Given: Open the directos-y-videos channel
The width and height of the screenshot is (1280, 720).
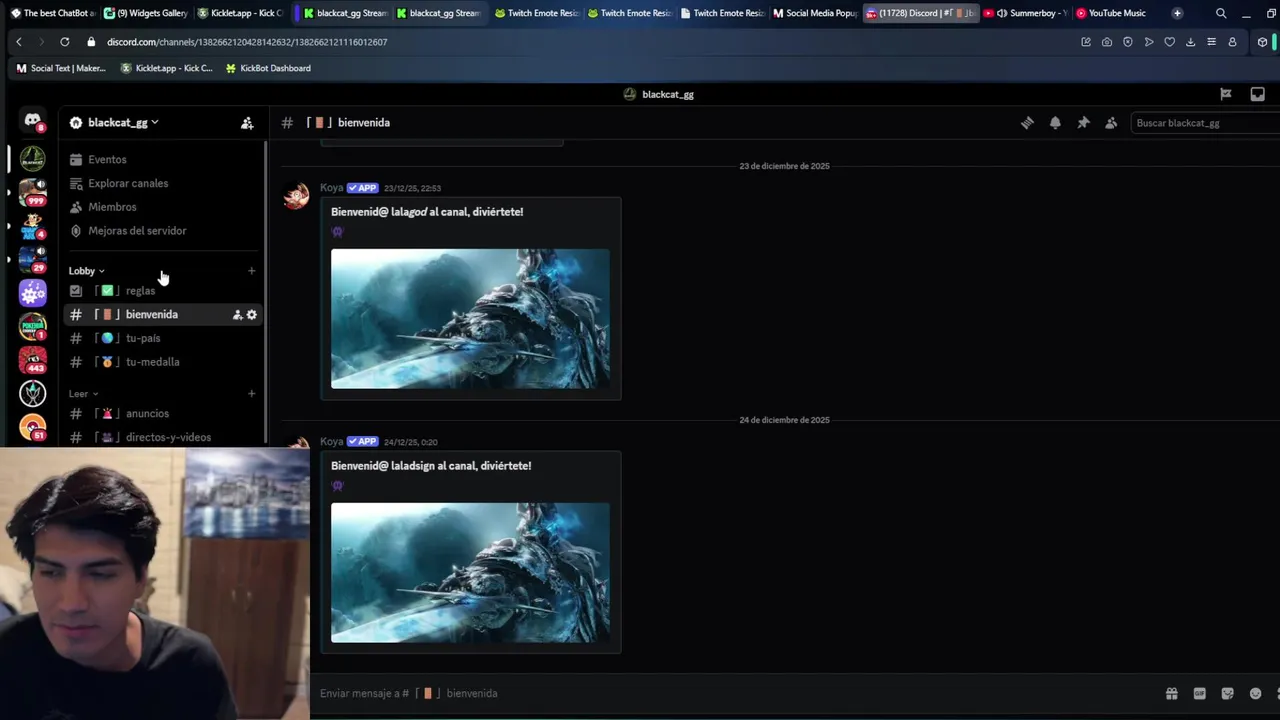Looking at the screenshot, I should (x=163, y=437).
